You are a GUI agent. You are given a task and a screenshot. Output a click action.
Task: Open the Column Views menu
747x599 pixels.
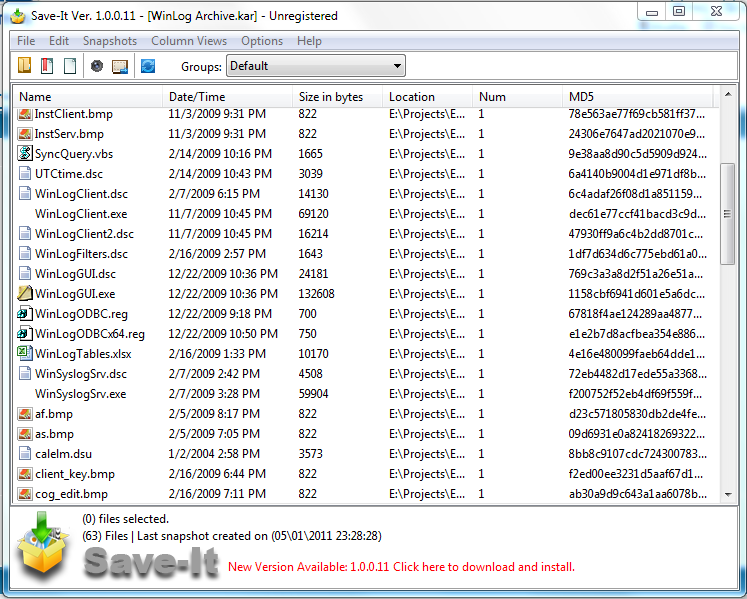coord(189,41)
